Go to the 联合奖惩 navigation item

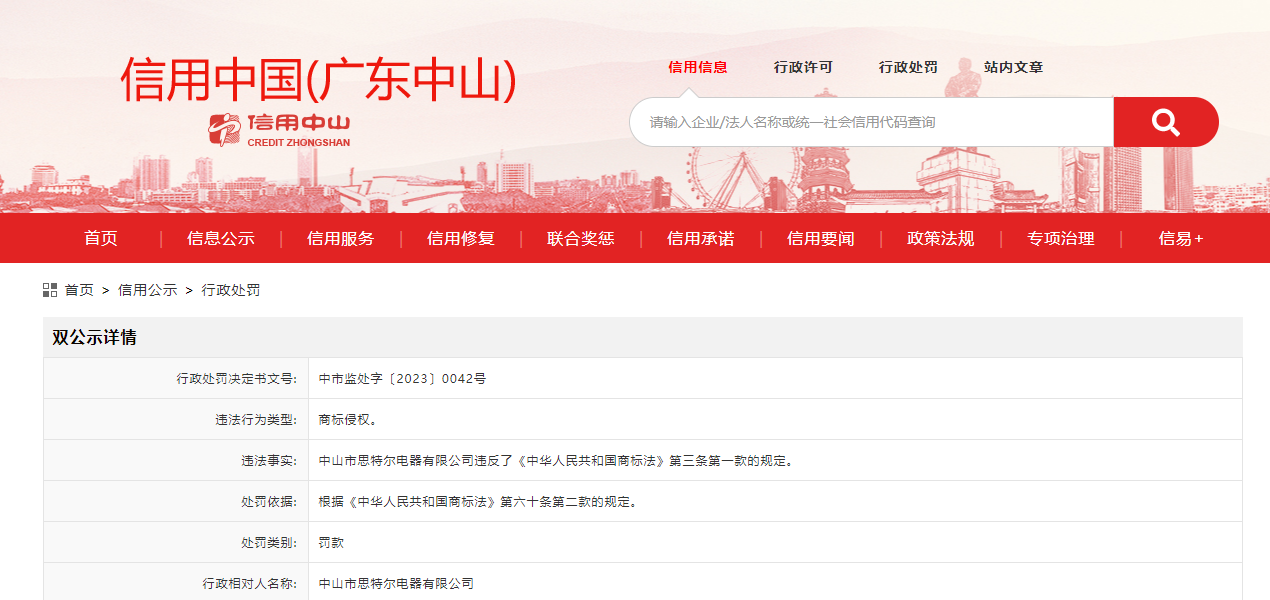pos(581,238)
